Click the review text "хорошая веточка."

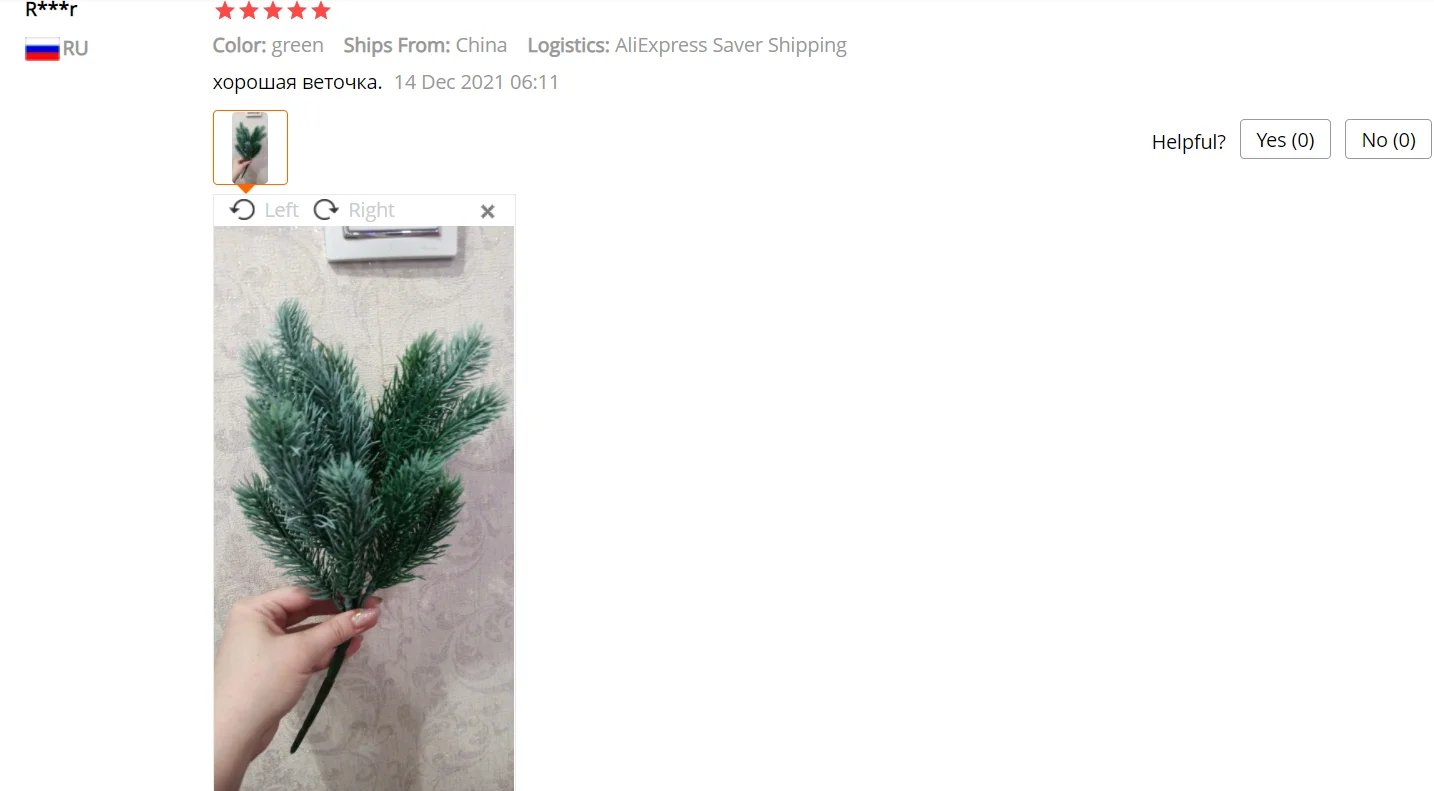tap(297, 82)
